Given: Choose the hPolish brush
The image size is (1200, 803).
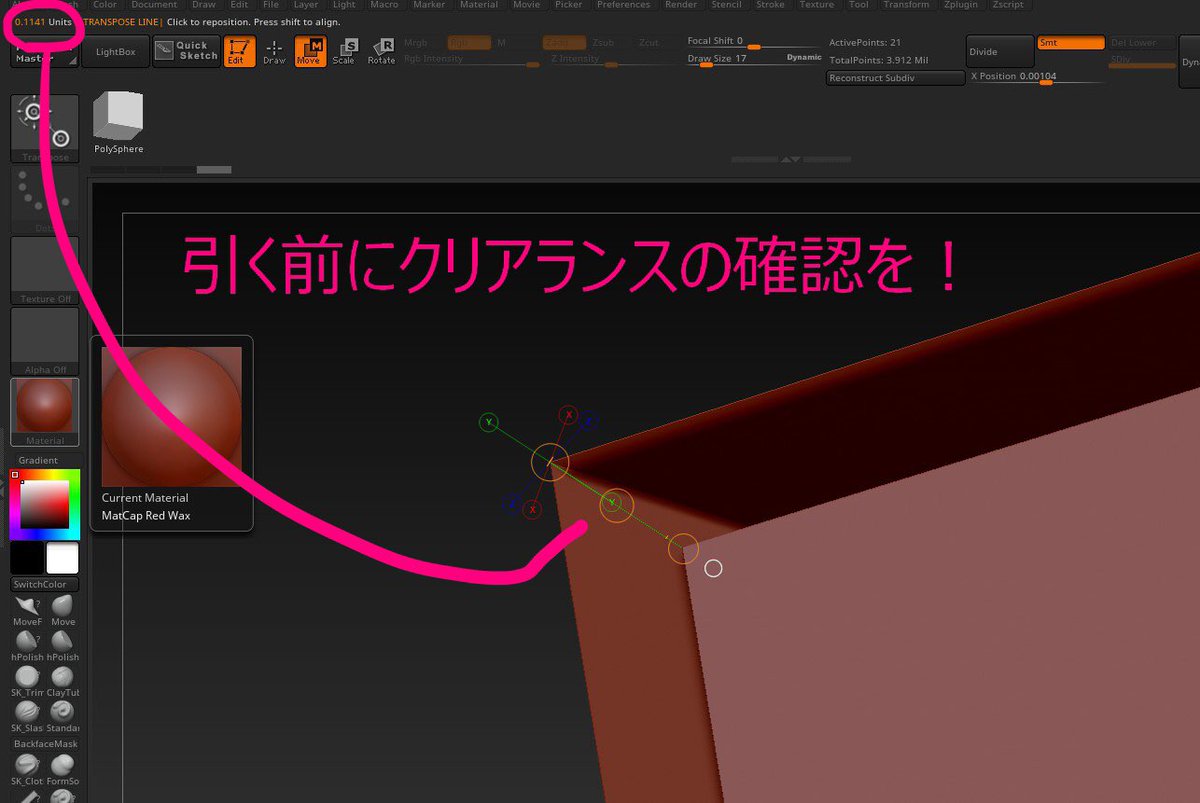Looking at the screenshot, I should (x=26, y=640).
